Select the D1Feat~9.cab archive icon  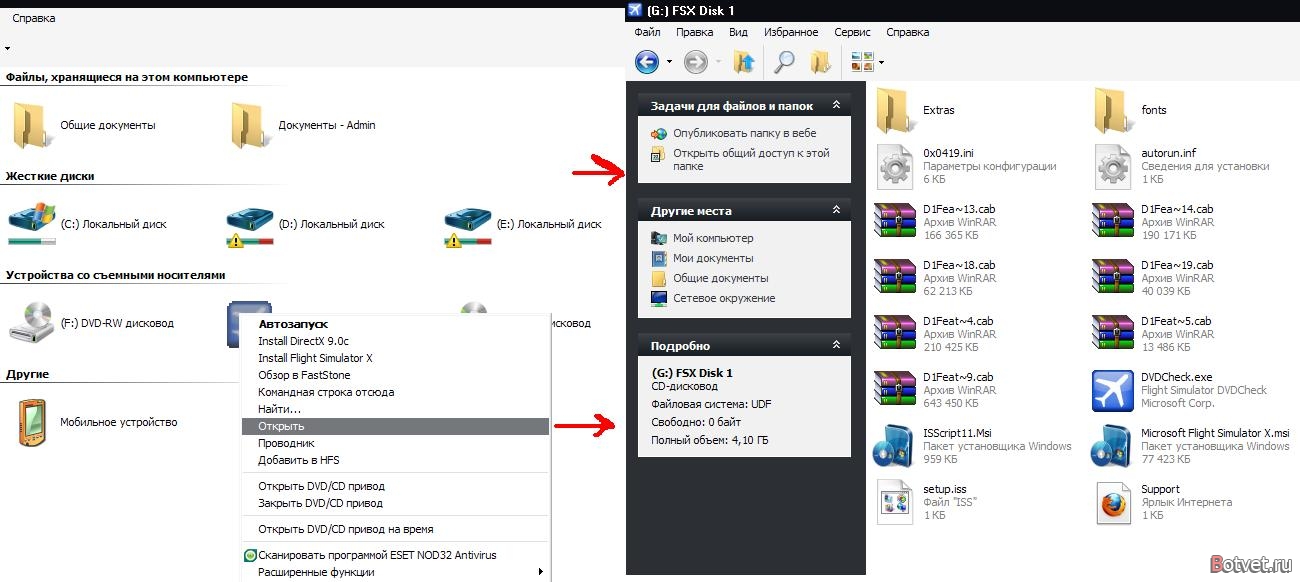coord(896,390)
